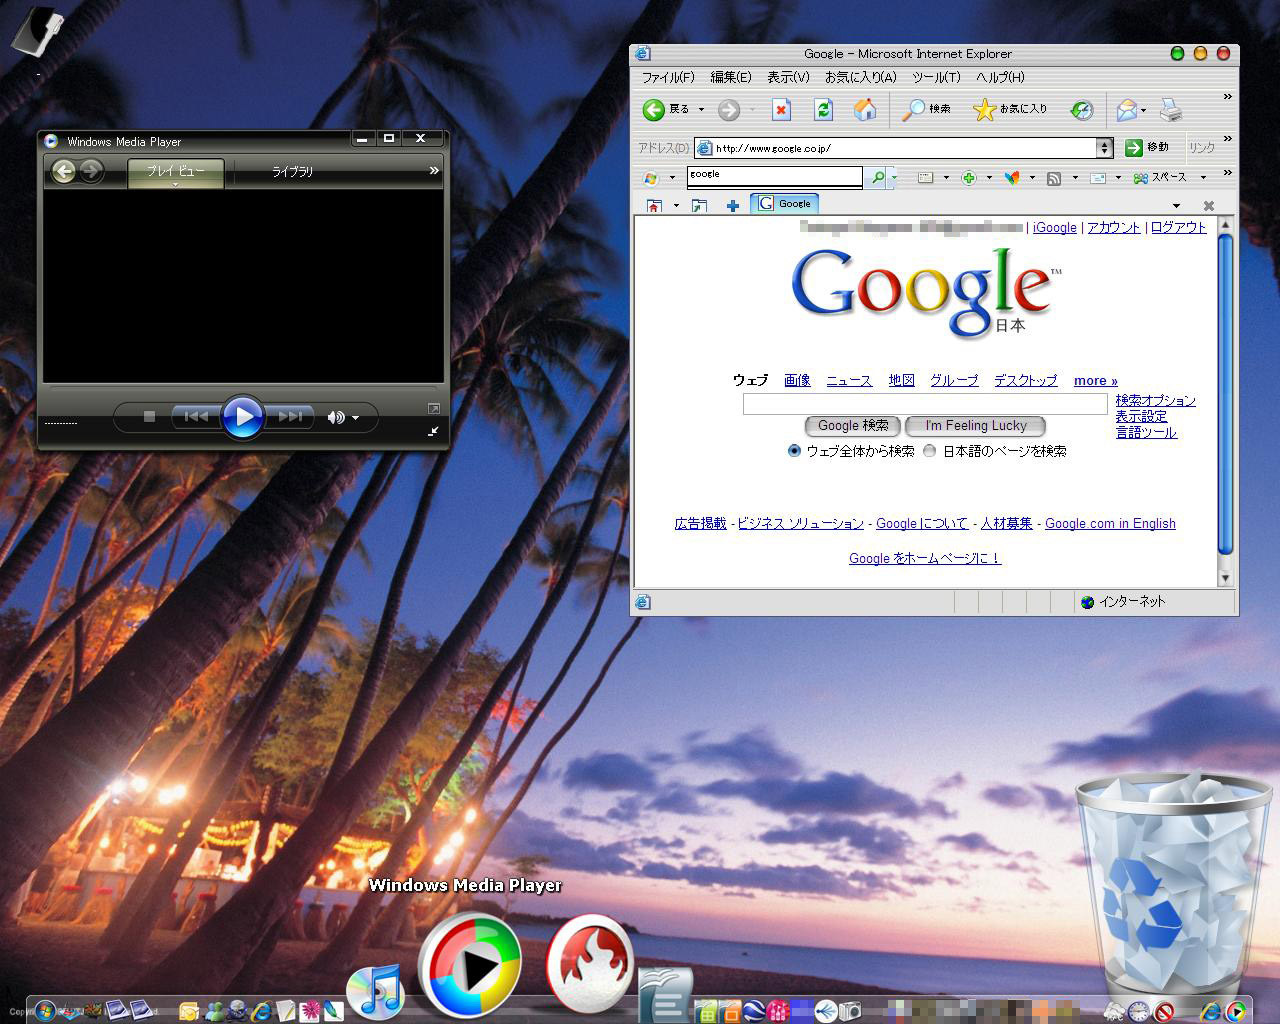Viewport: 1280px width, 1024px height.
Task: Click the gray Forward arrow in Internet Explorer
Action: coord(729,110)
